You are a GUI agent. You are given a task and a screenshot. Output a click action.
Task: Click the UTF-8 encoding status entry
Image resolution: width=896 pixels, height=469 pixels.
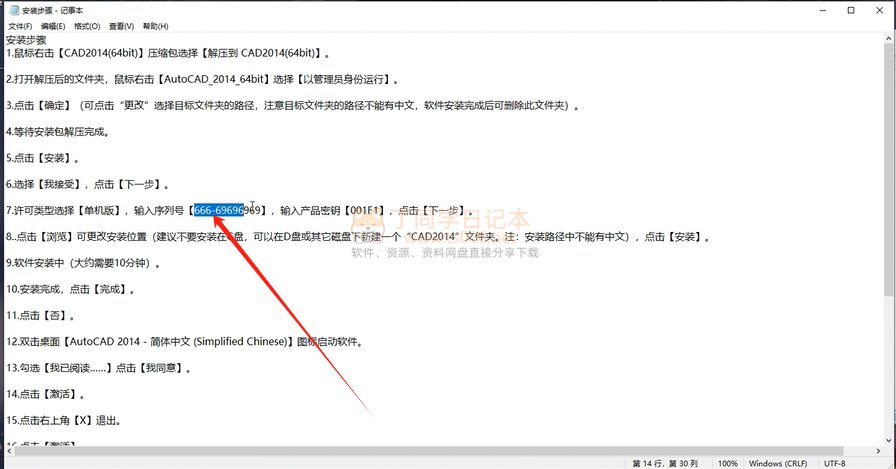[835, 463]
